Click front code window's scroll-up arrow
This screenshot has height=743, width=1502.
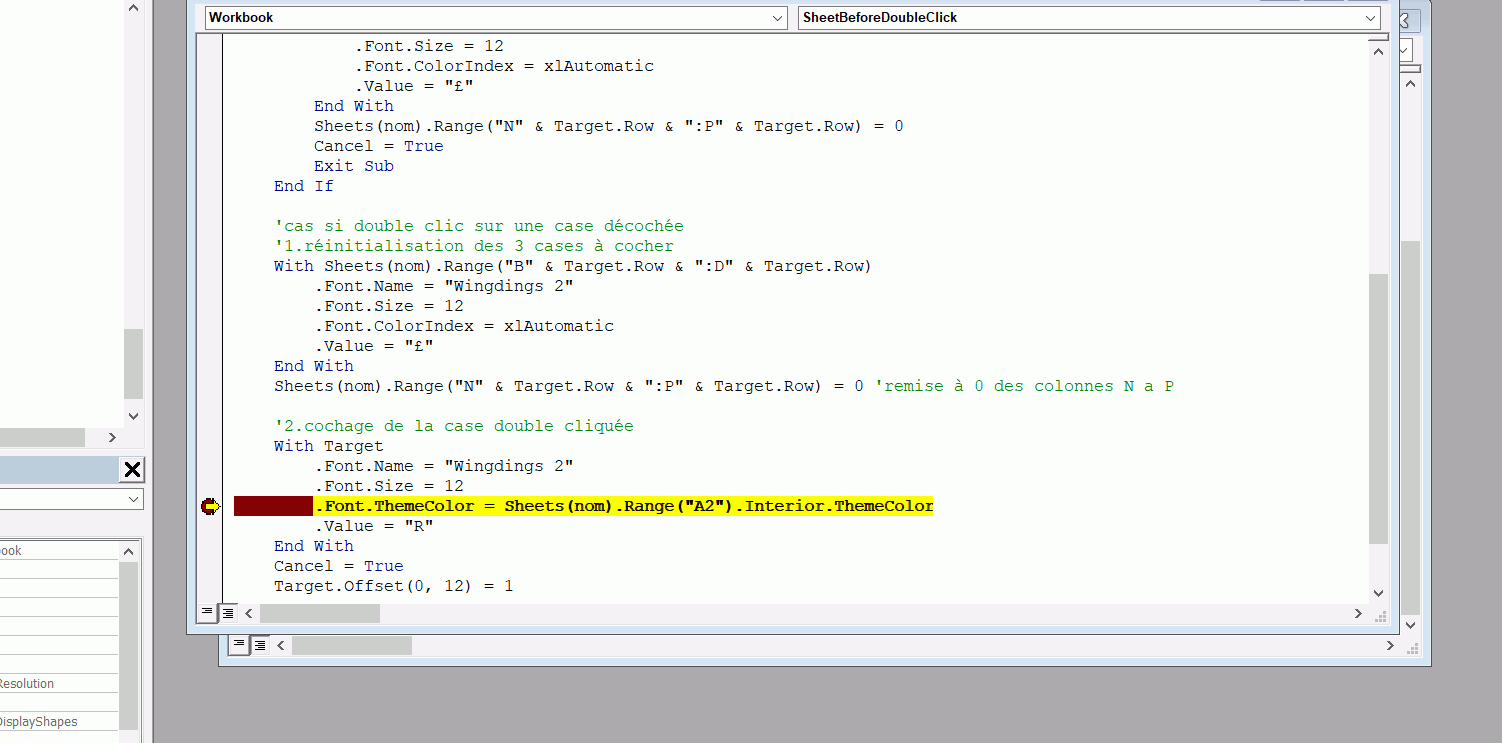(1379, 52)
